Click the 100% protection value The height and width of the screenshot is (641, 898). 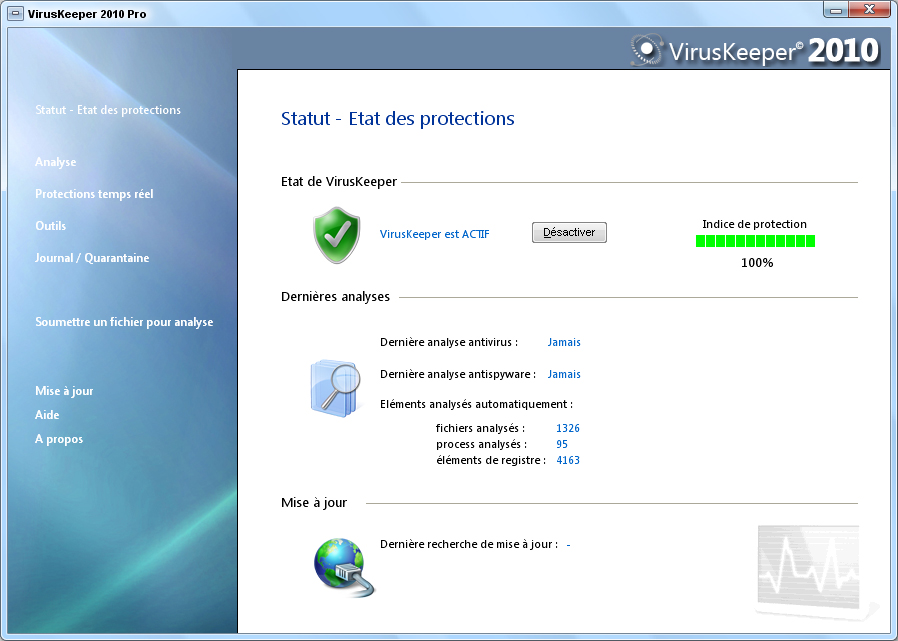tap(757, 263)
